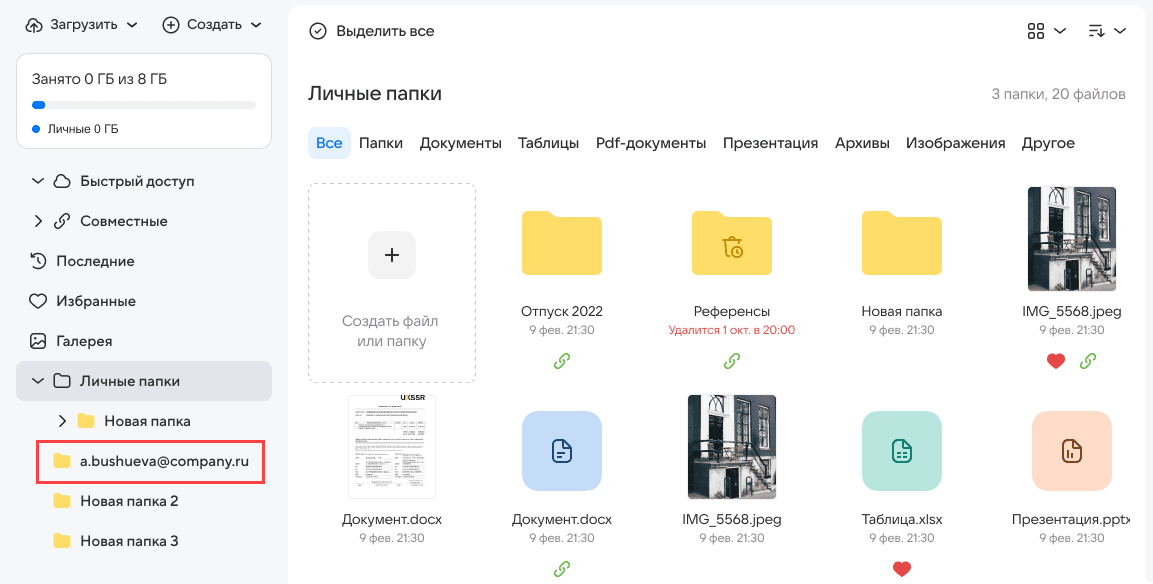
Task: Open the Документ.docx scanned page thumbnail
Action: pos(392,447)
